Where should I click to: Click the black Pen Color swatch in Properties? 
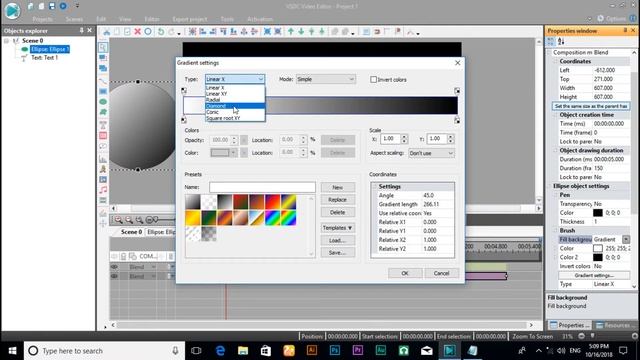598,213
